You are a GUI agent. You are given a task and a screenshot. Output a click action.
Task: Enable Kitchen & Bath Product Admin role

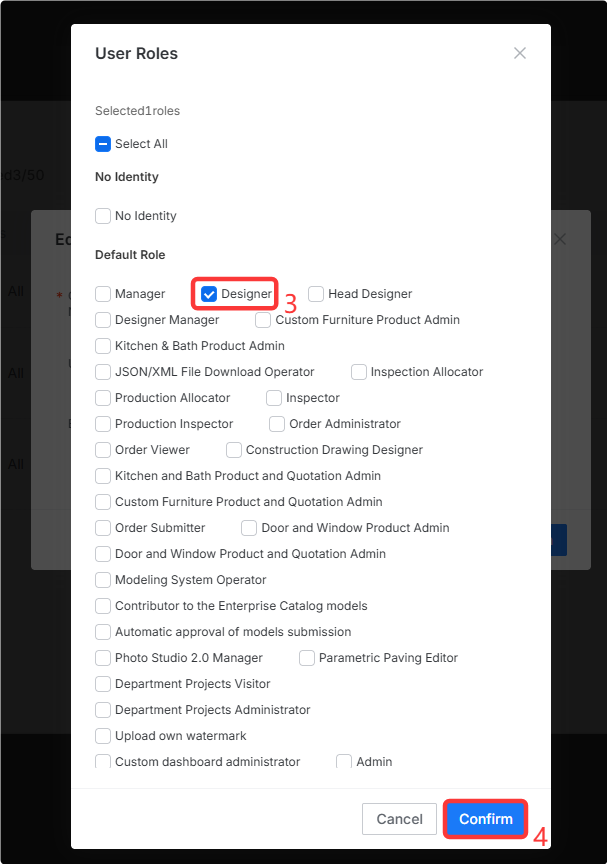point(103,346)
